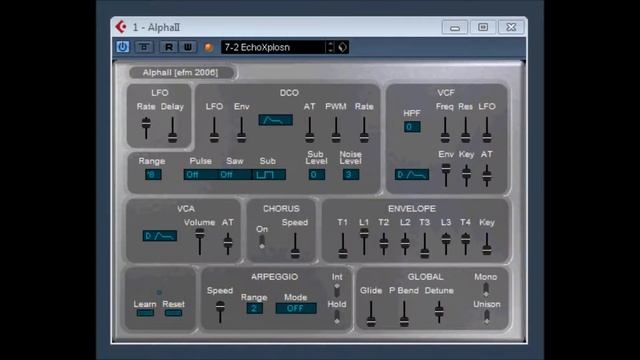Toggle the Chorus On switch

pos(262,241)
